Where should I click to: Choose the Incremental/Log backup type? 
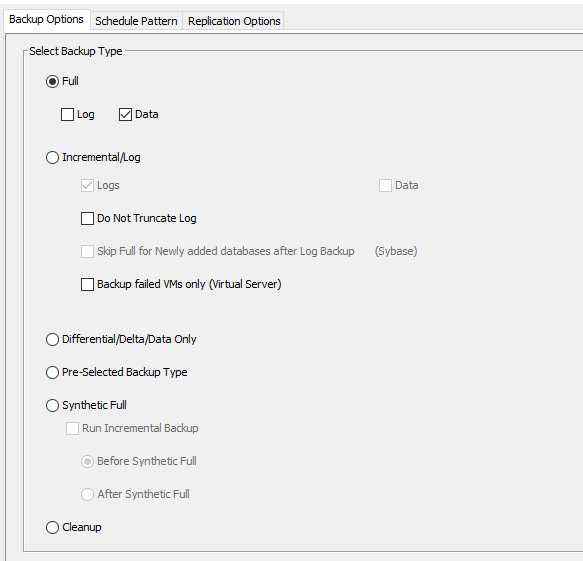pyautogui.click(x=52, y=157)
